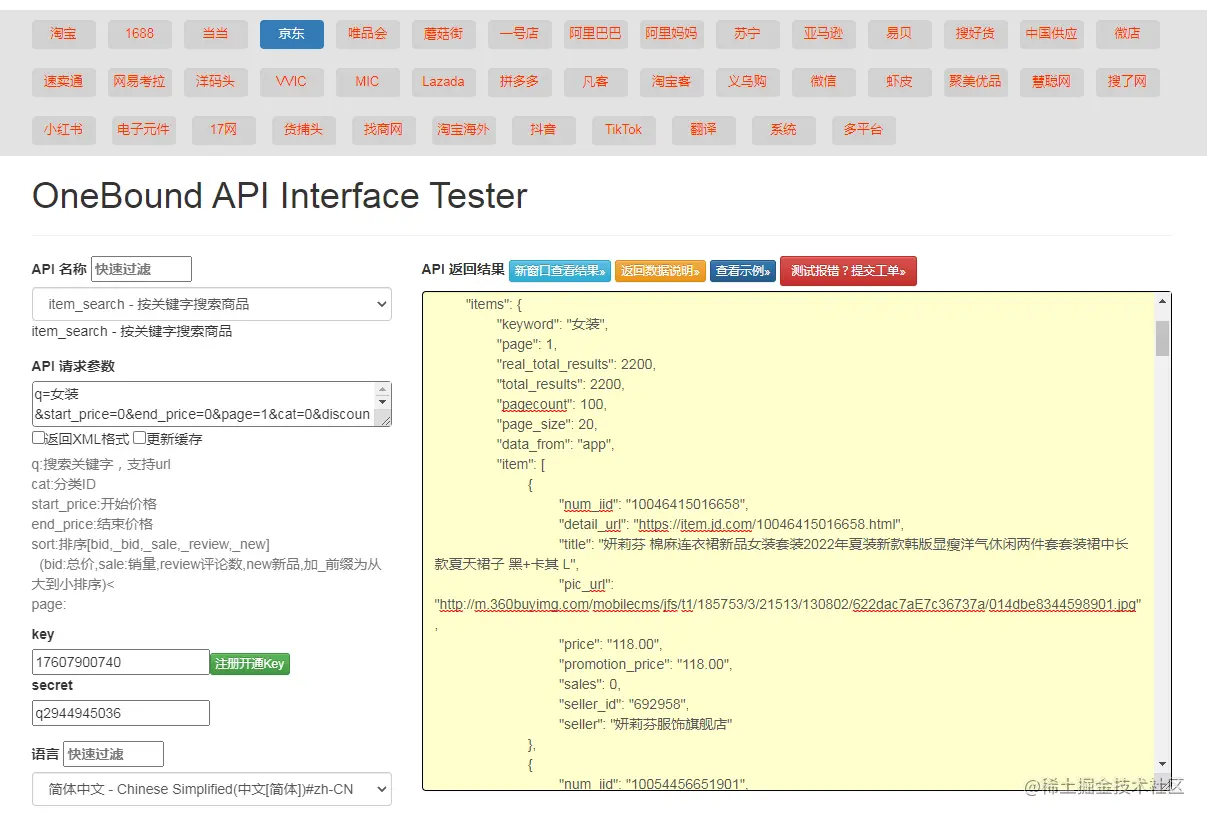Viewport: 1207px width, 819px height.
Task: Open the 找商网 tab
Action: tap(384, 130)
